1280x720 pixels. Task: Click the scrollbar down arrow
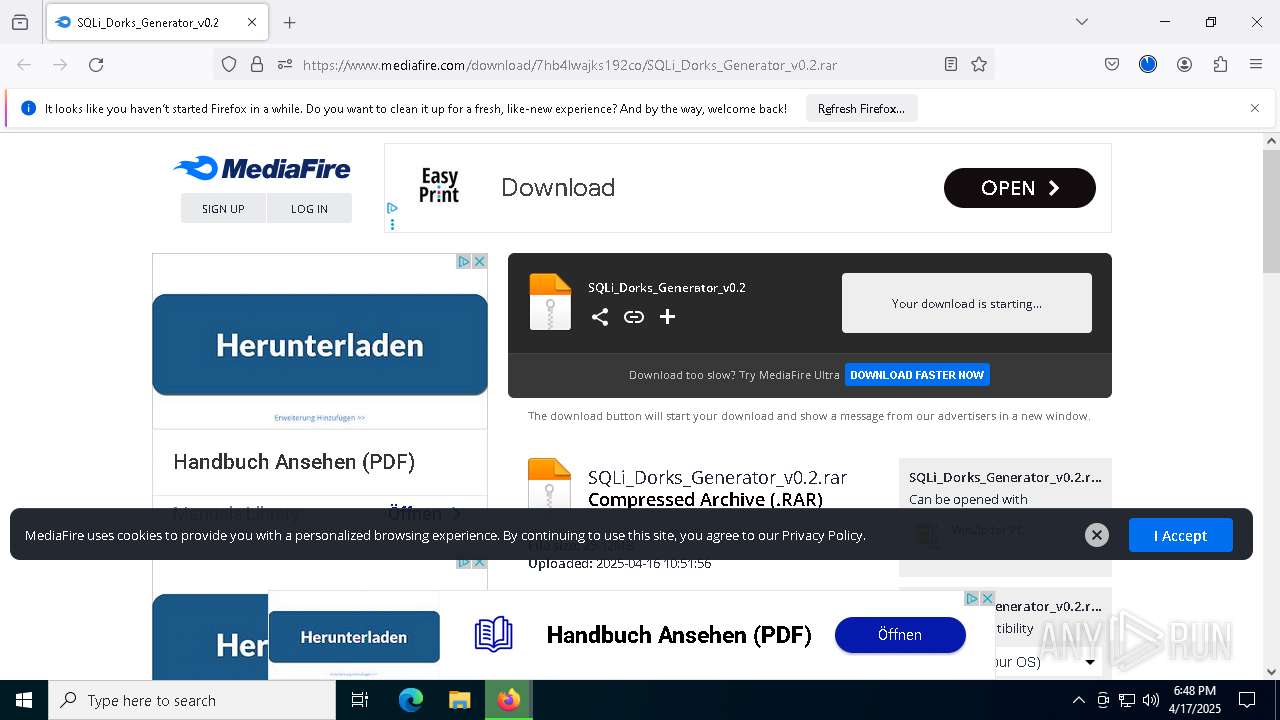[1271, 672]
